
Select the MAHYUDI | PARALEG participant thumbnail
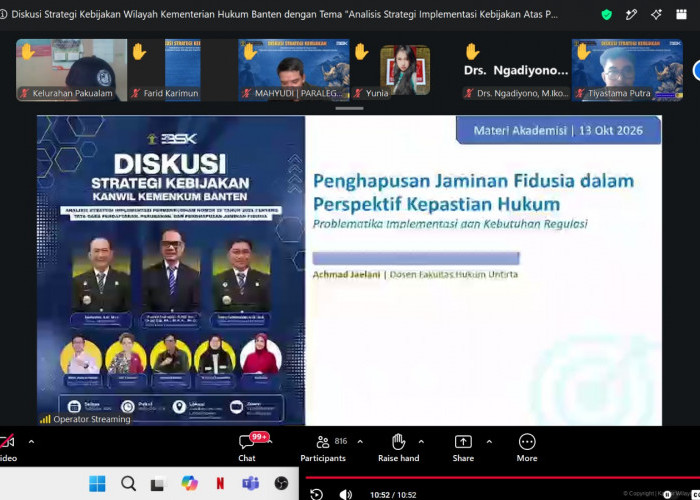coord(293,70)
